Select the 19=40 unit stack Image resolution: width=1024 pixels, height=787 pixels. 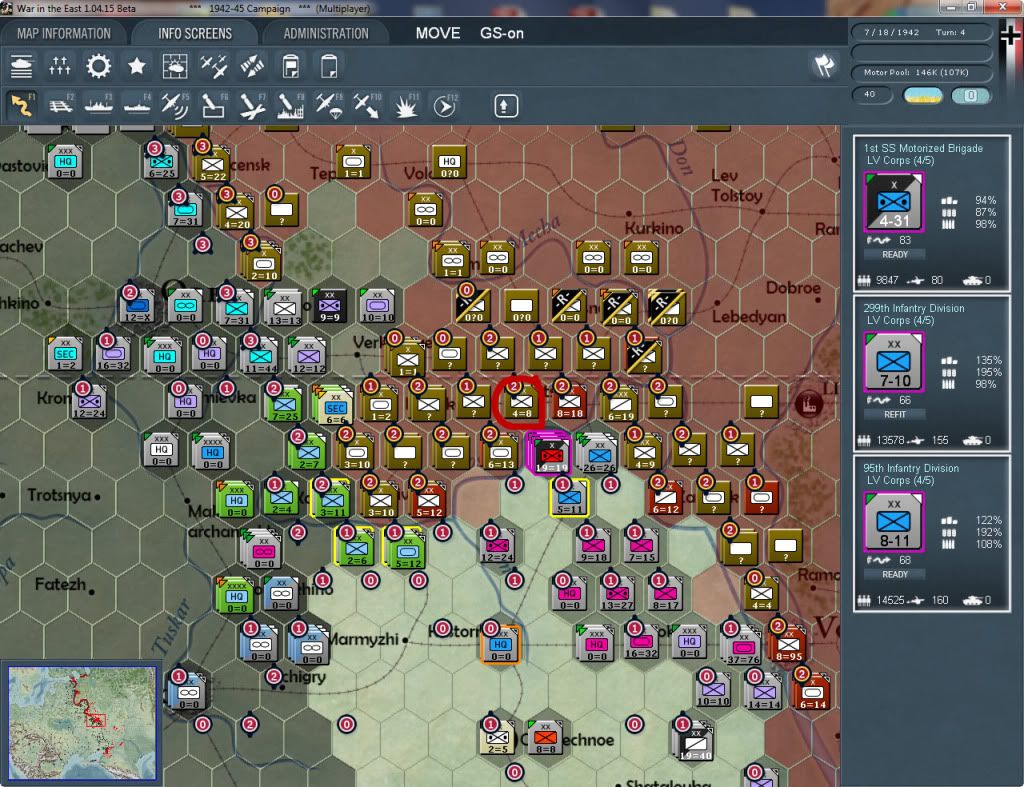coord(695,743)
